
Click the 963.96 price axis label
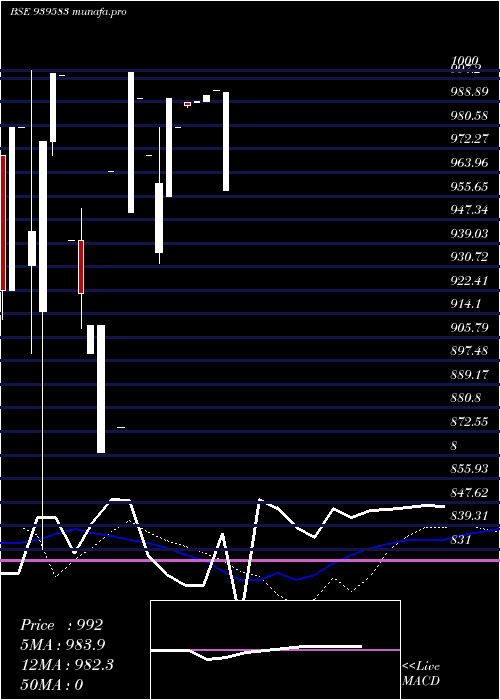tap(469, 162)
